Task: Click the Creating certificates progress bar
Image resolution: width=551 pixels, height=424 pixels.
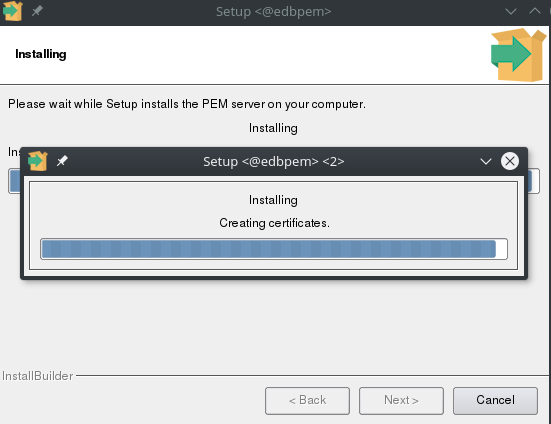Action: pos(274,249)
